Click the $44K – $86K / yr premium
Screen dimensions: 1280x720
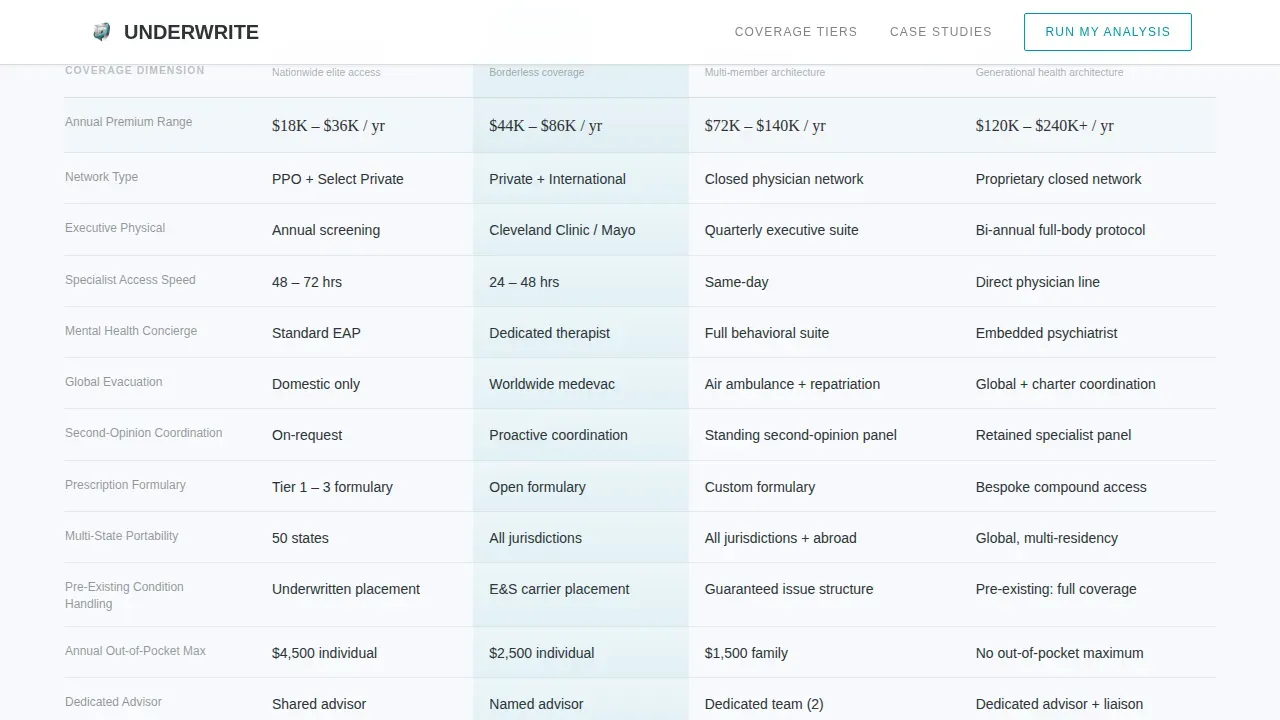[x=546, y=126]
